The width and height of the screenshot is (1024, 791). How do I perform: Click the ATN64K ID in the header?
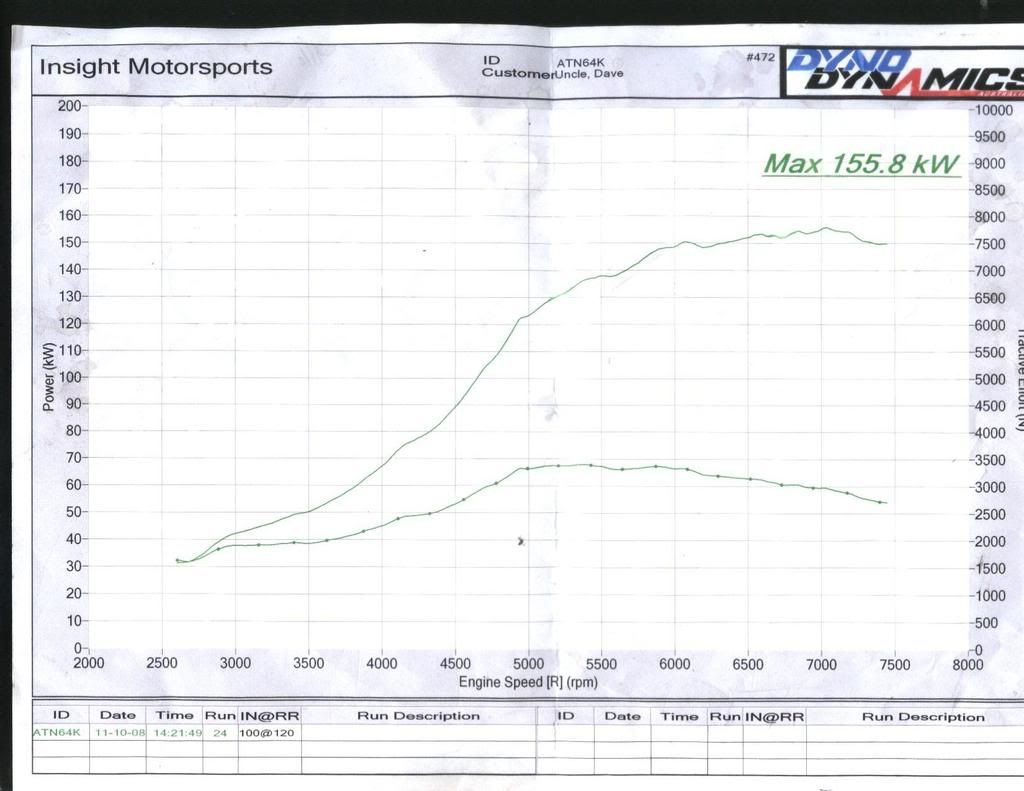click(576, 61)
